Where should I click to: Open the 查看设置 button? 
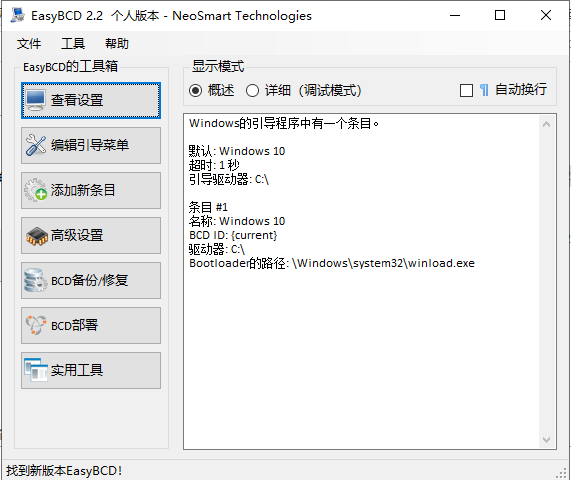coord(91,100)
